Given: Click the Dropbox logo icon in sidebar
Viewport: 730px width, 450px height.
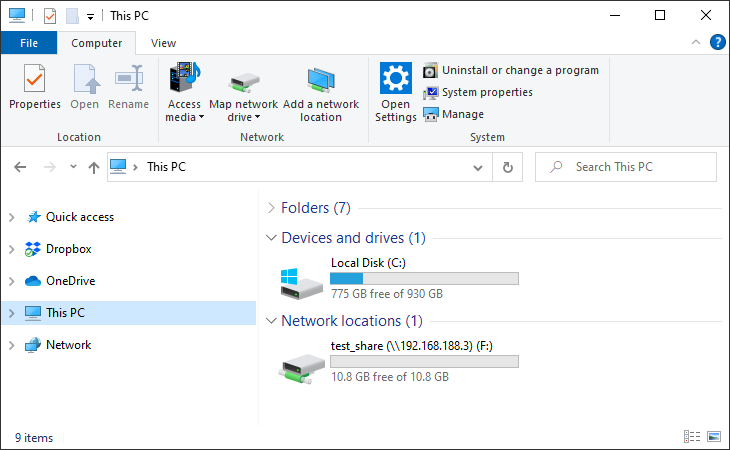Looking at the screenshot, I should coord(33,249).
